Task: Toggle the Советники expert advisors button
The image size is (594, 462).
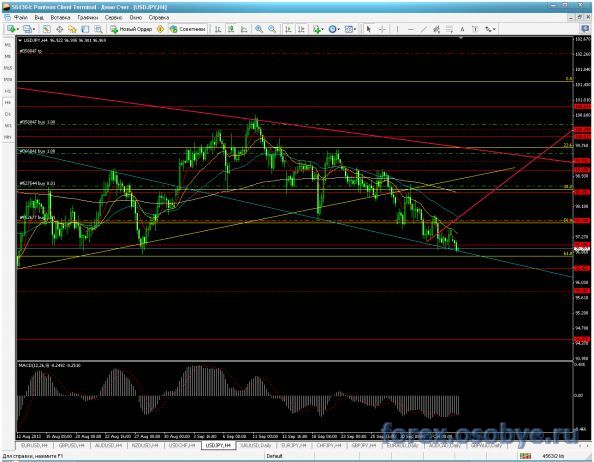Action: tap(188, 29)
